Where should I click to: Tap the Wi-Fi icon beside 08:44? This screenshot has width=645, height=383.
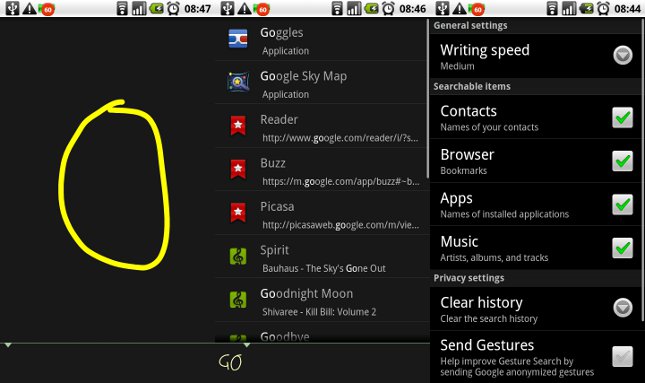(x=552, y=8)
